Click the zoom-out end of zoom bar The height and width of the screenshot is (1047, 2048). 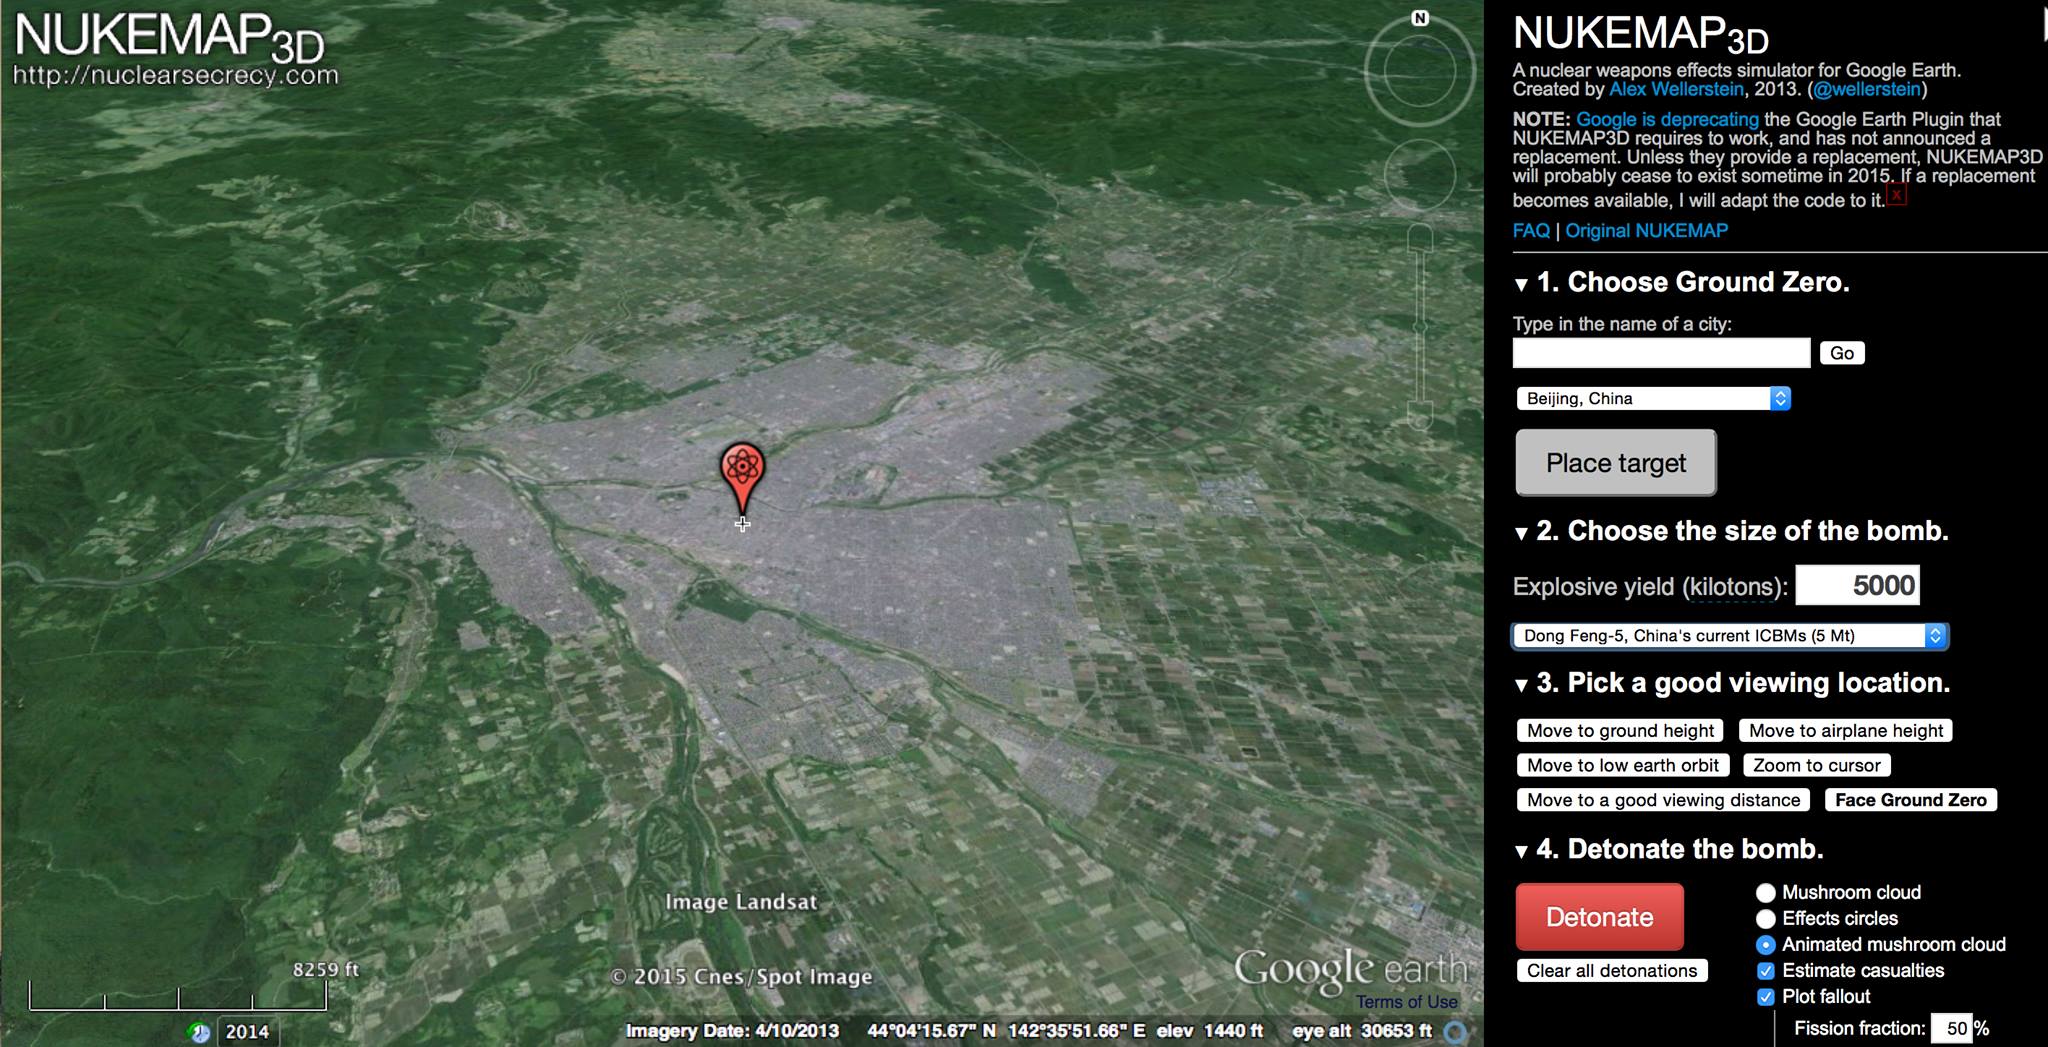point(1420,414)
